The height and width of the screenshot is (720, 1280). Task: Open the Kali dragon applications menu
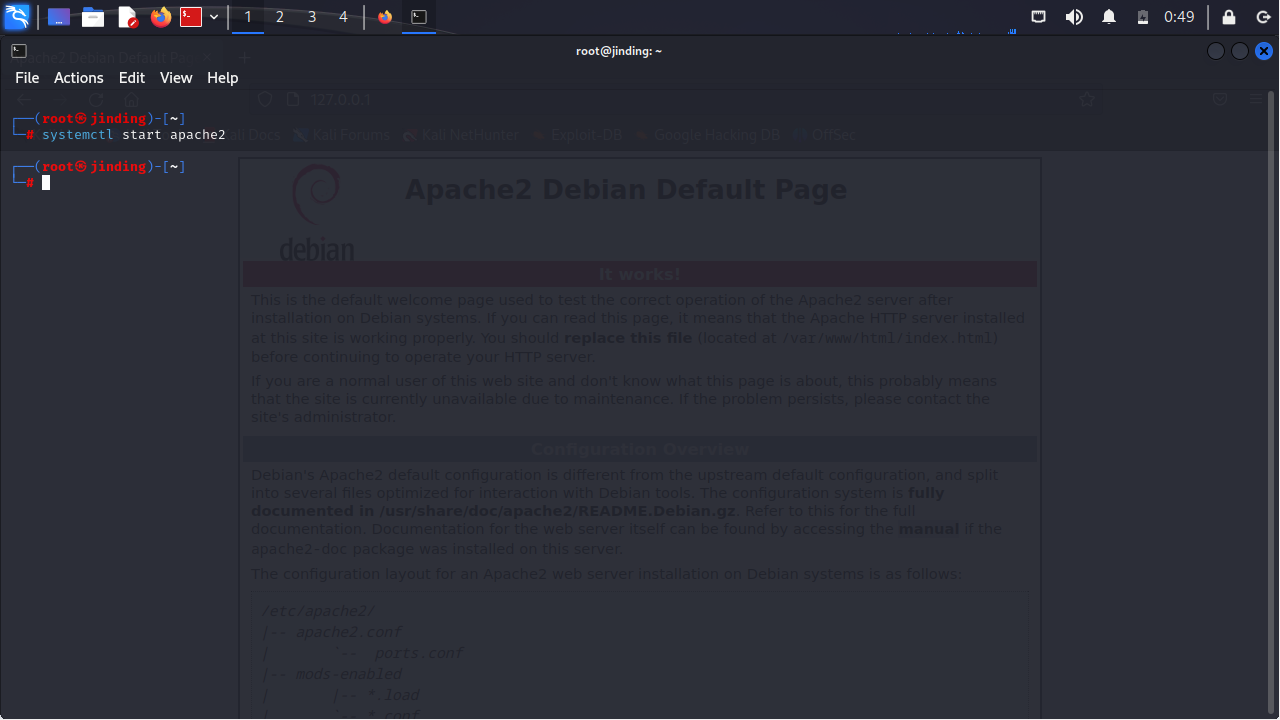click(x=17, y=16)
